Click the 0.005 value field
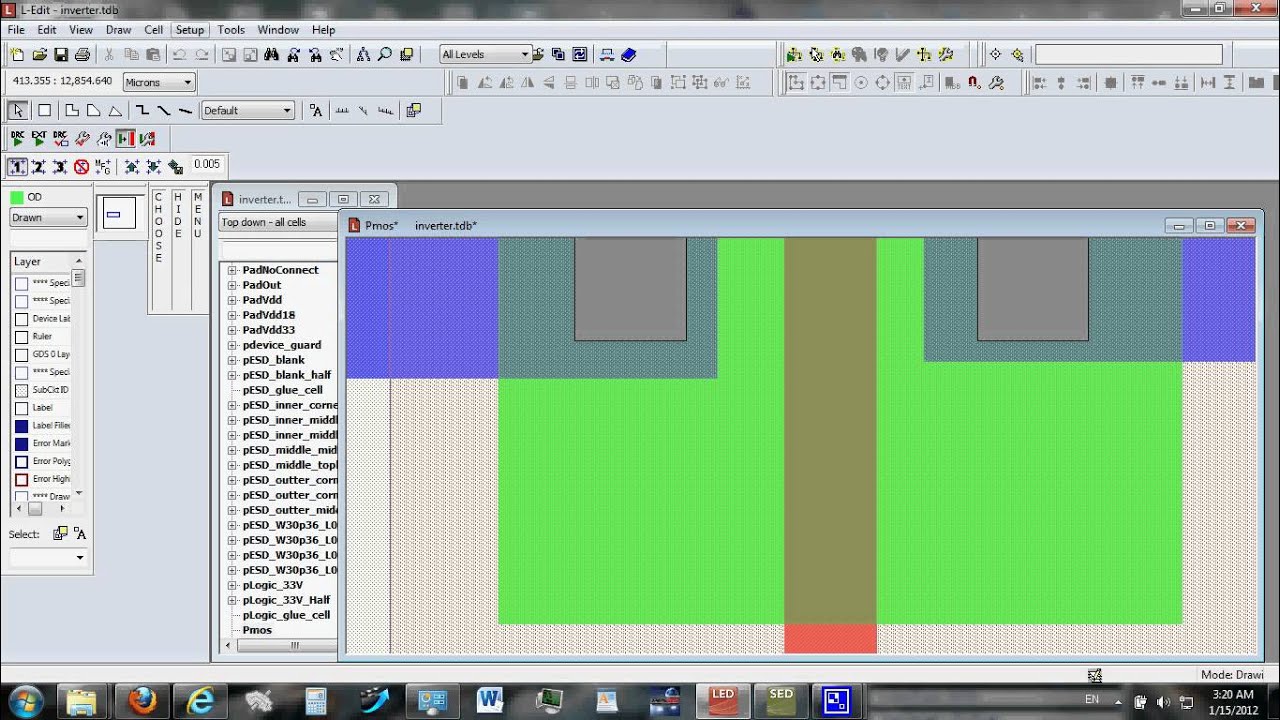The width and height of the screenshot is (1280, 720). [x=207, y=165]
